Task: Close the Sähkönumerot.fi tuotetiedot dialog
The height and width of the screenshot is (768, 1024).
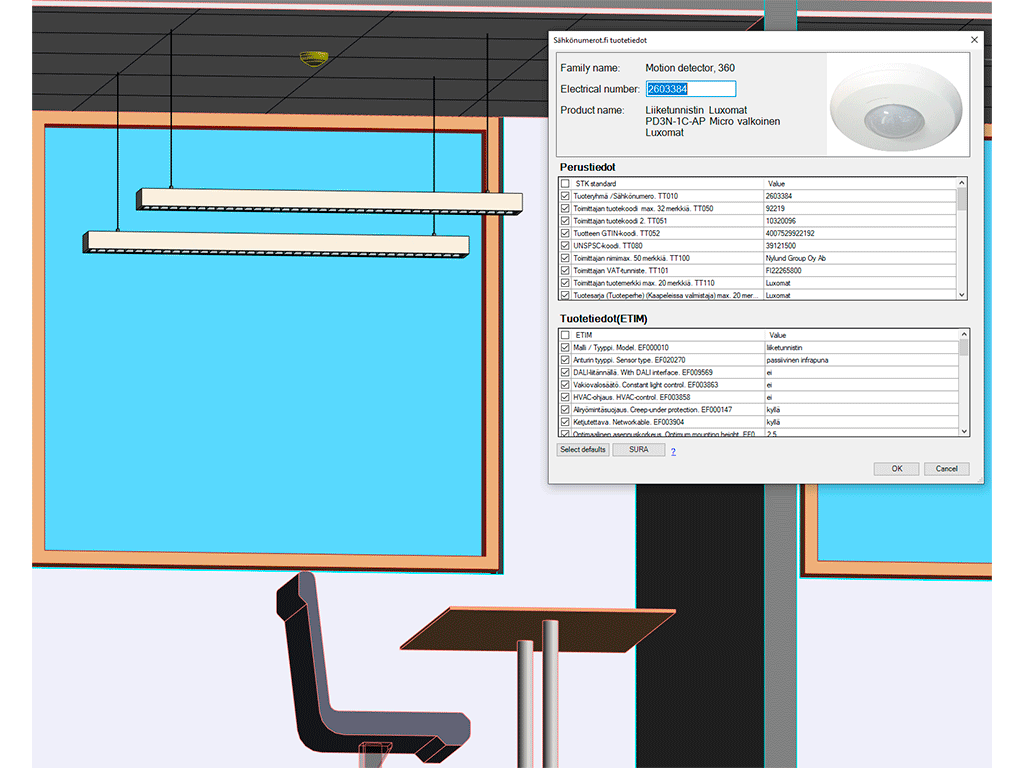Action: click(974, 40)
